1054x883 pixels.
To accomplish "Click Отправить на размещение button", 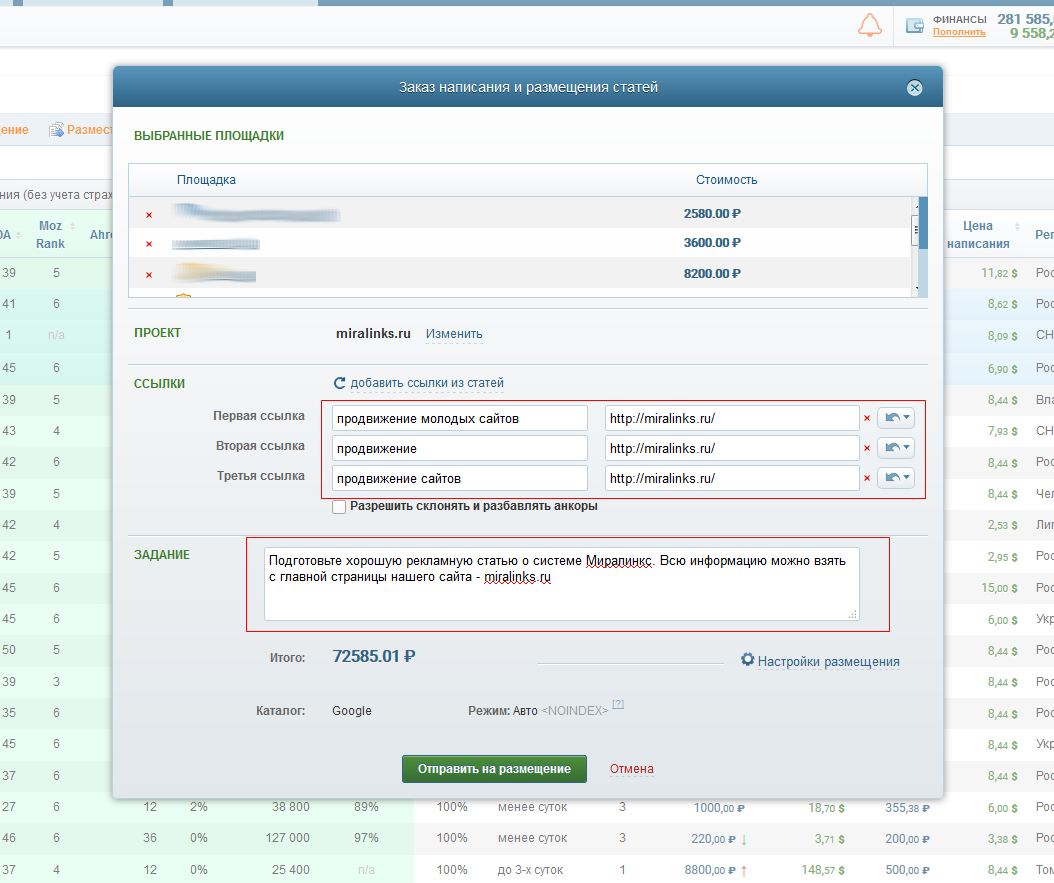I will coord(494,769).
